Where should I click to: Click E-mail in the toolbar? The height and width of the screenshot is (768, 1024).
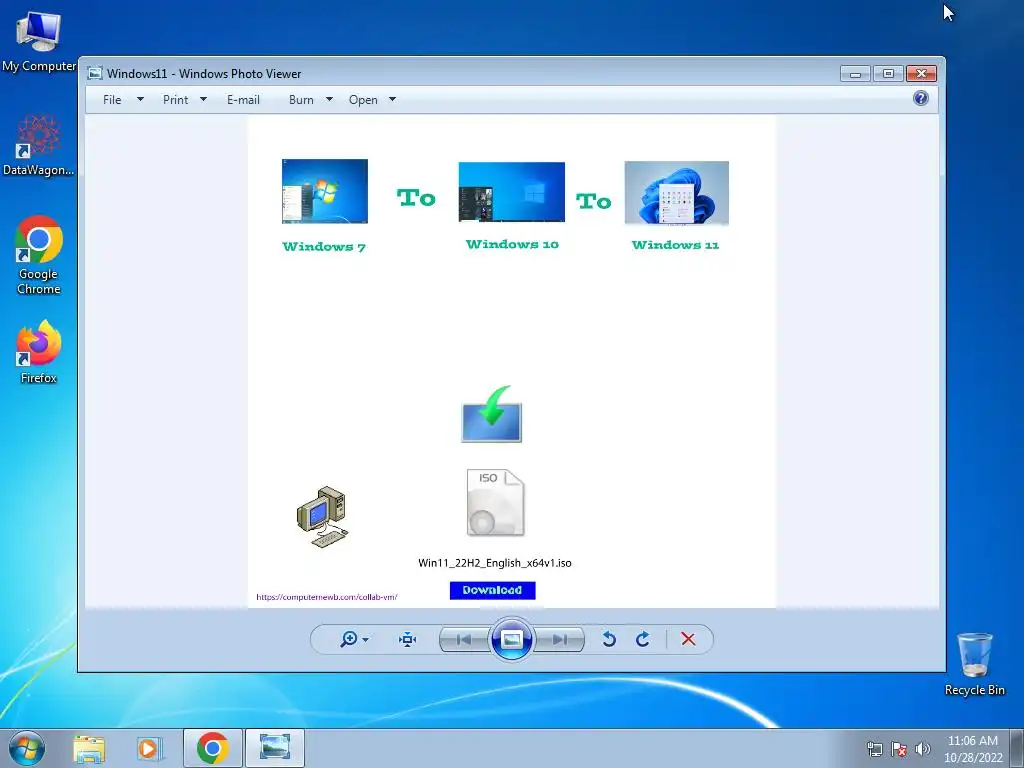point(243,99)
